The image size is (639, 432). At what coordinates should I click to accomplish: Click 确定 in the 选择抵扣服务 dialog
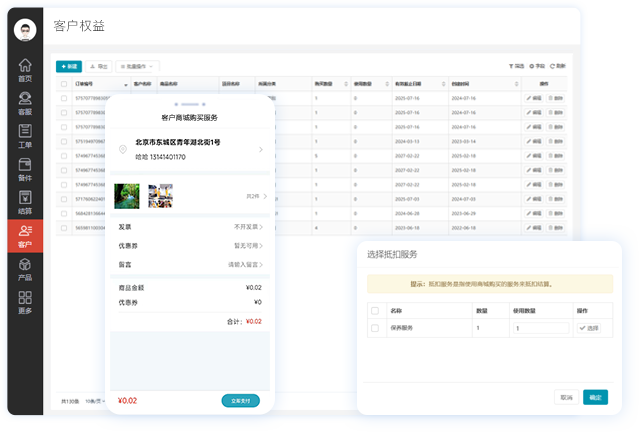point(595,397)
